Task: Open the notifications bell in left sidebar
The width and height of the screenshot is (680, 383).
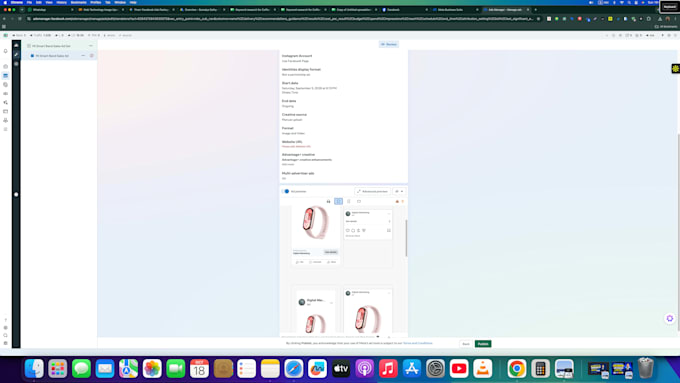Action: (x=6, y=51)
